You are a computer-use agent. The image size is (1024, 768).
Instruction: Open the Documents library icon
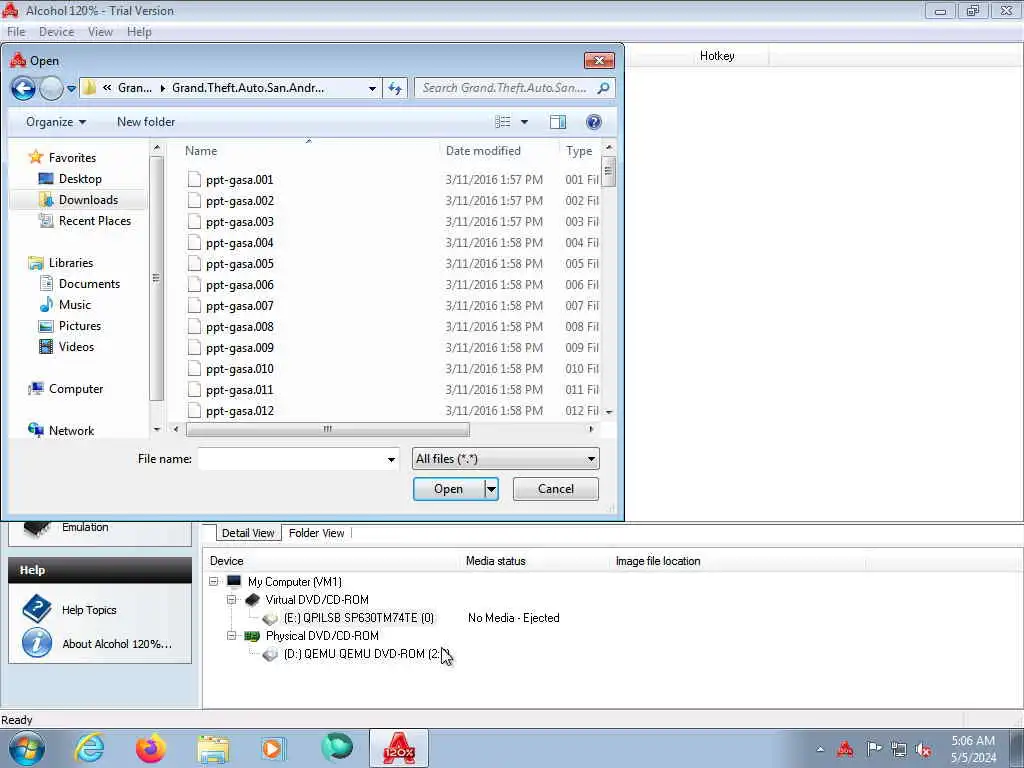(x=46, y=283)
